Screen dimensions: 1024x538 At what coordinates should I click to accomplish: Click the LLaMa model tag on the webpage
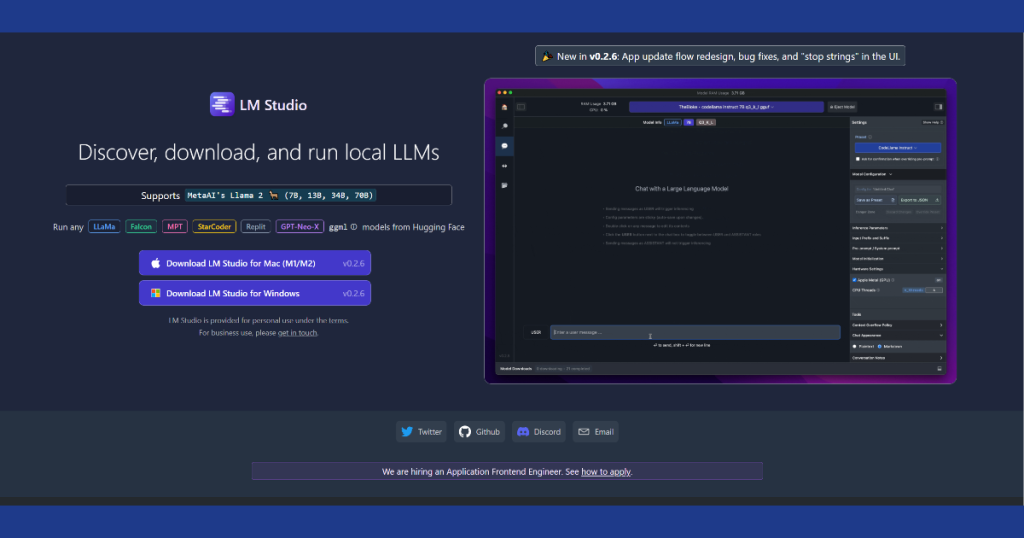(x=104, y=227)
